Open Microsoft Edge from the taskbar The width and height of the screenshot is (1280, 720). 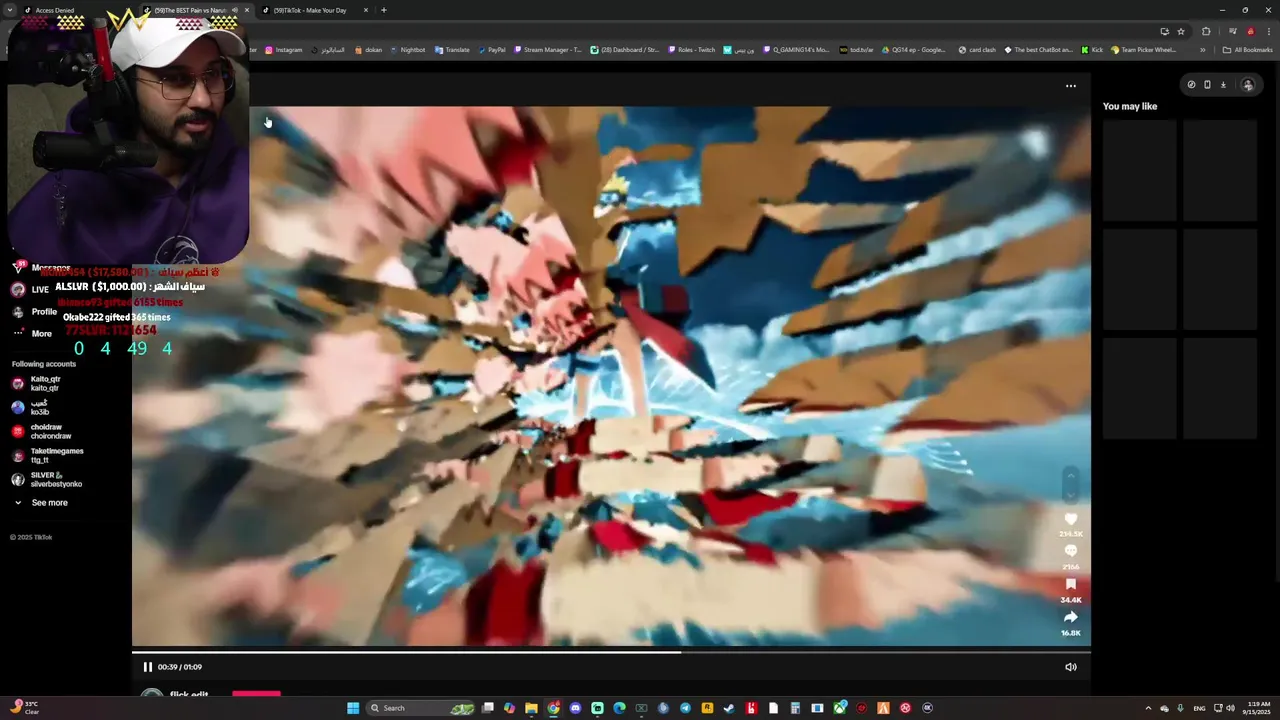[619, 708]
